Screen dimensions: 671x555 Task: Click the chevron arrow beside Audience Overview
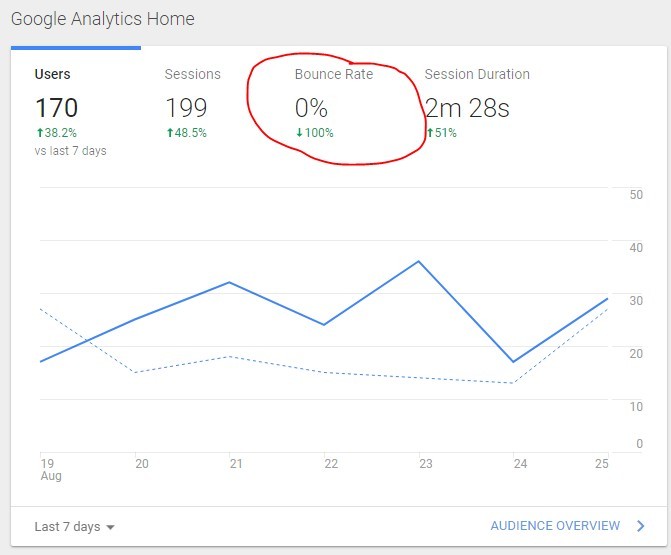click(640, 526)
